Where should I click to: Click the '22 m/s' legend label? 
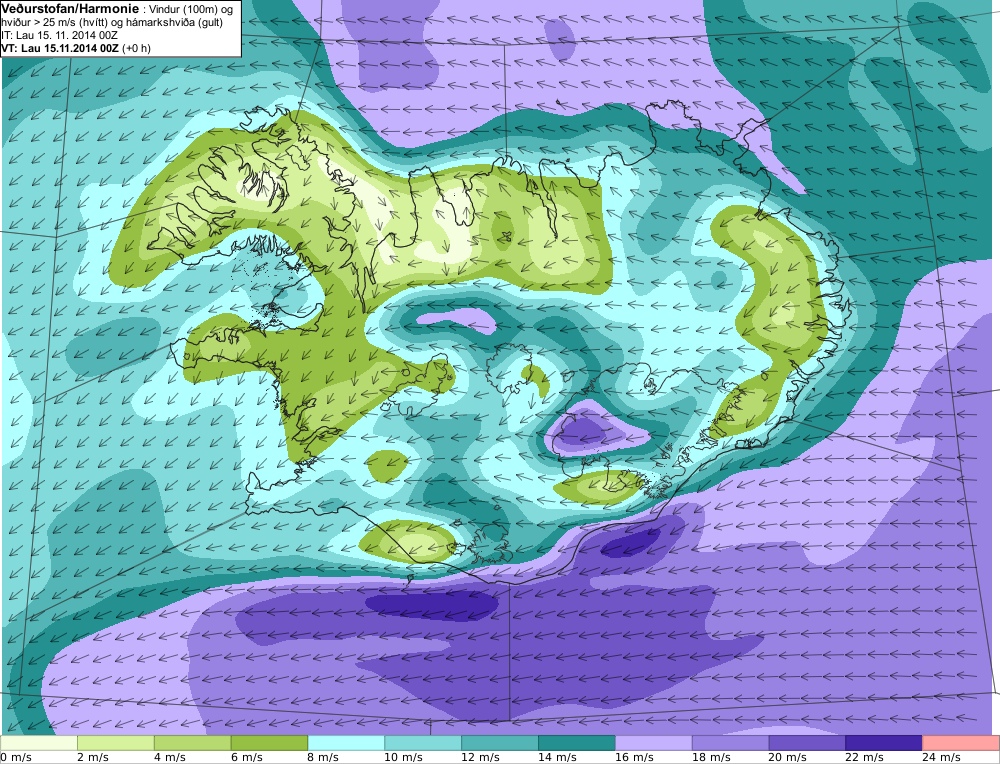click(x=865, y=757)
